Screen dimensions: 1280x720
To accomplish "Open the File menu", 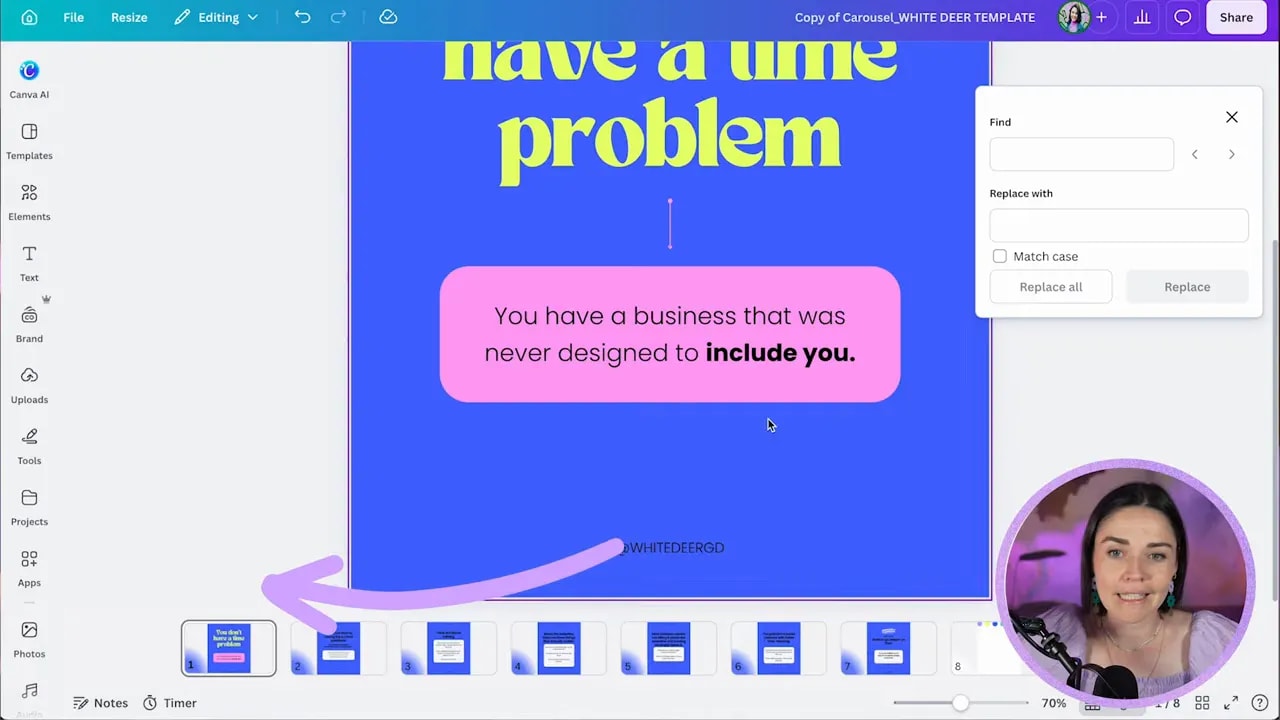I will click(x=74, y=17).
